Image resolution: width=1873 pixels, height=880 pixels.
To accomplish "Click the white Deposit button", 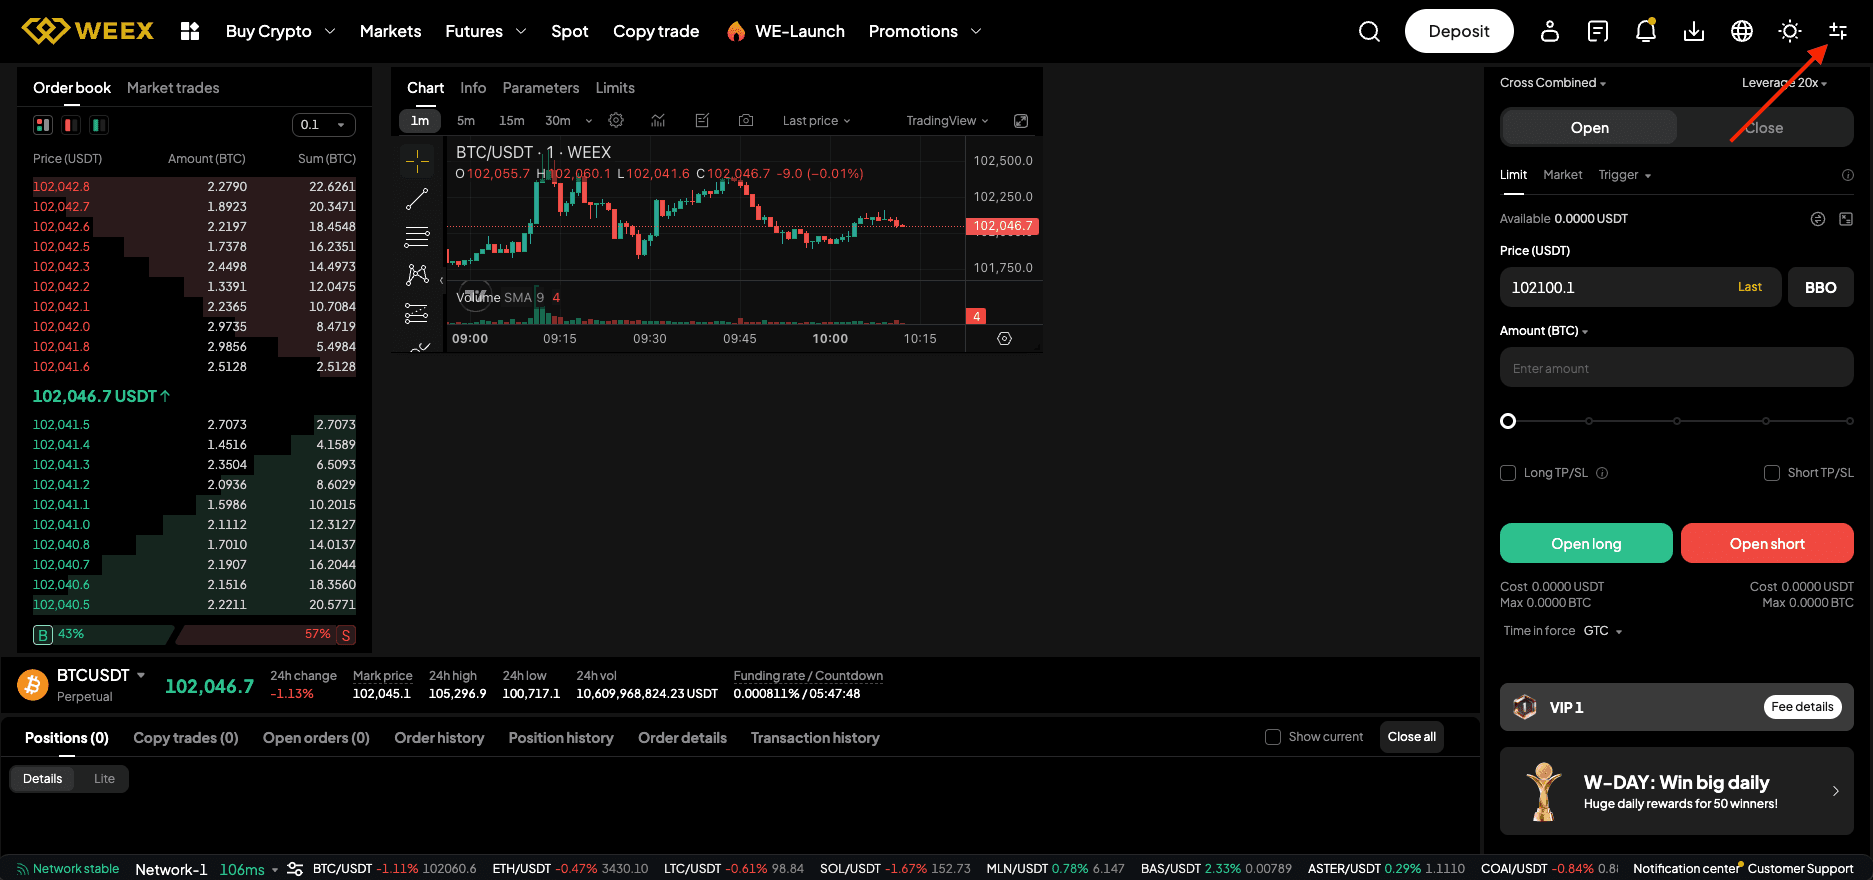I will 1459,32.
